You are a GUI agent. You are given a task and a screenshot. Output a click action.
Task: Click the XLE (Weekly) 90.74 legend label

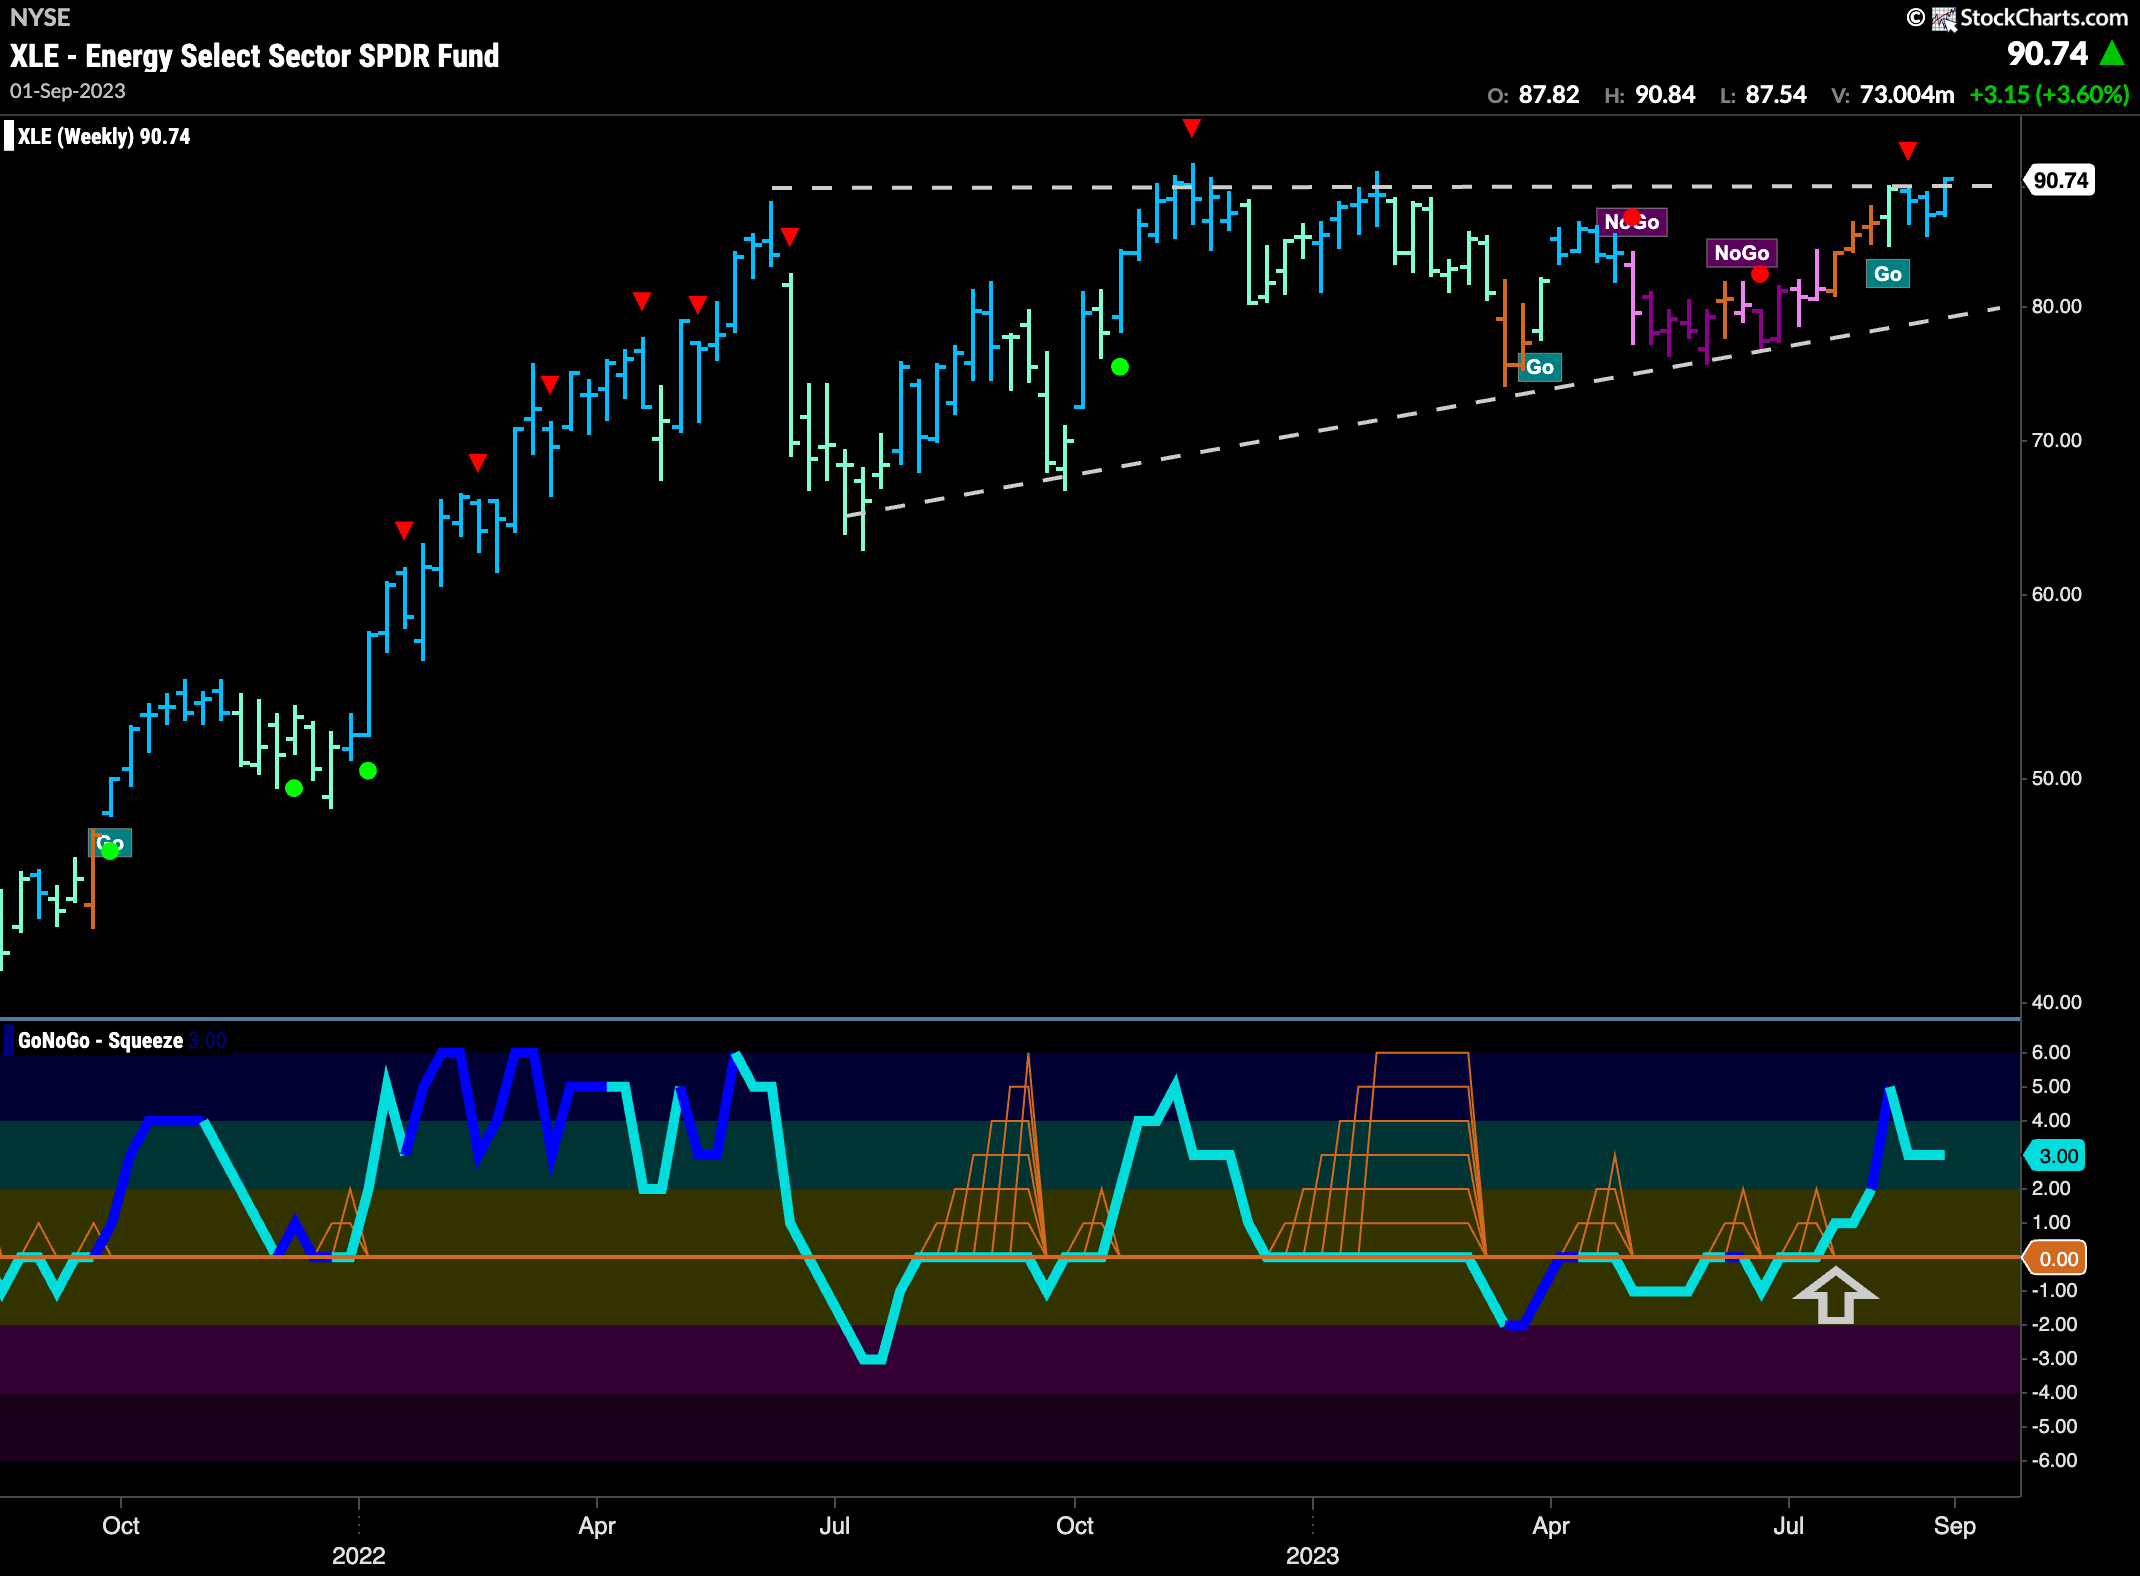coord(103,136)
